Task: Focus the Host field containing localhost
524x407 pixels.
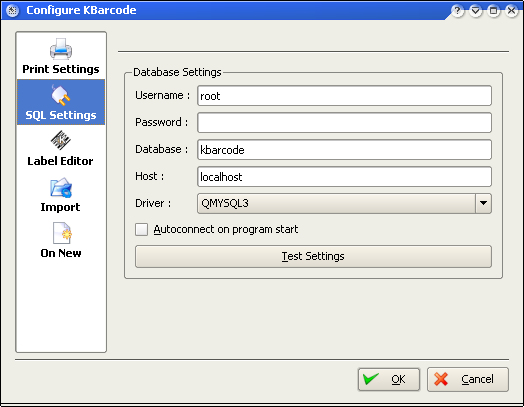Action: [344, 176]
